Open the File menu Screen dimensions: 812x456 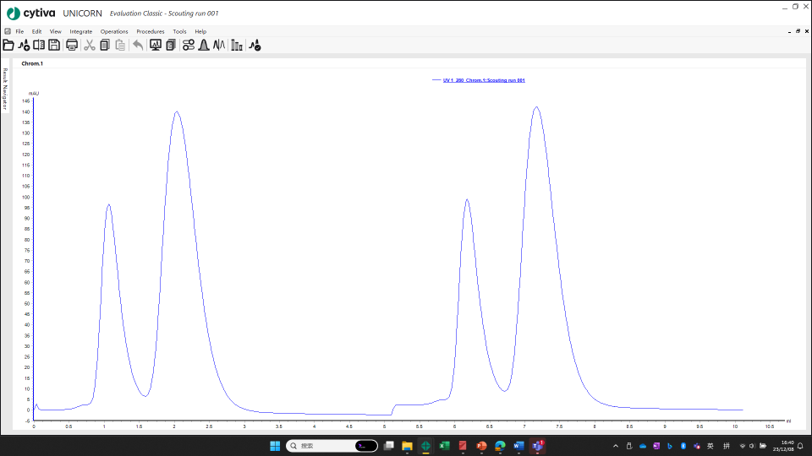19,31
